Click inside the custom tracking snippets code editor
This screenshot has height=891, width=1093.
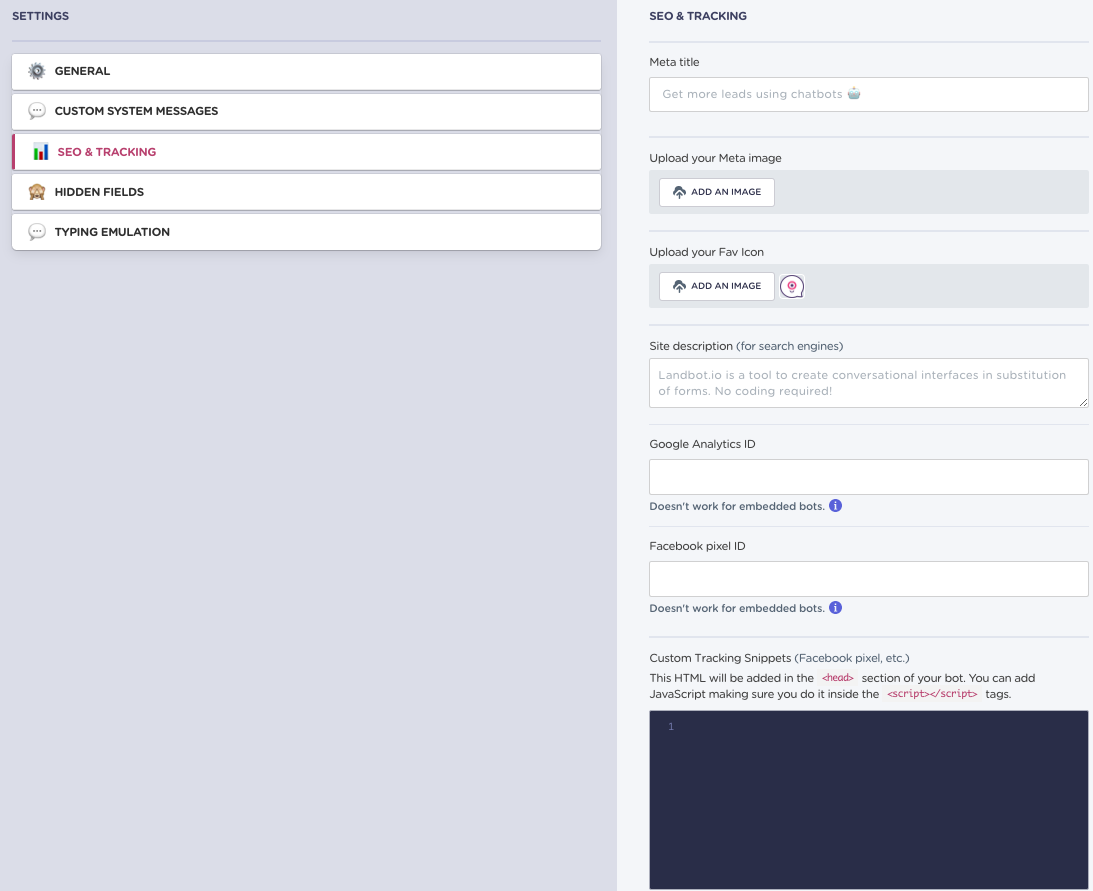click(869, 800)
